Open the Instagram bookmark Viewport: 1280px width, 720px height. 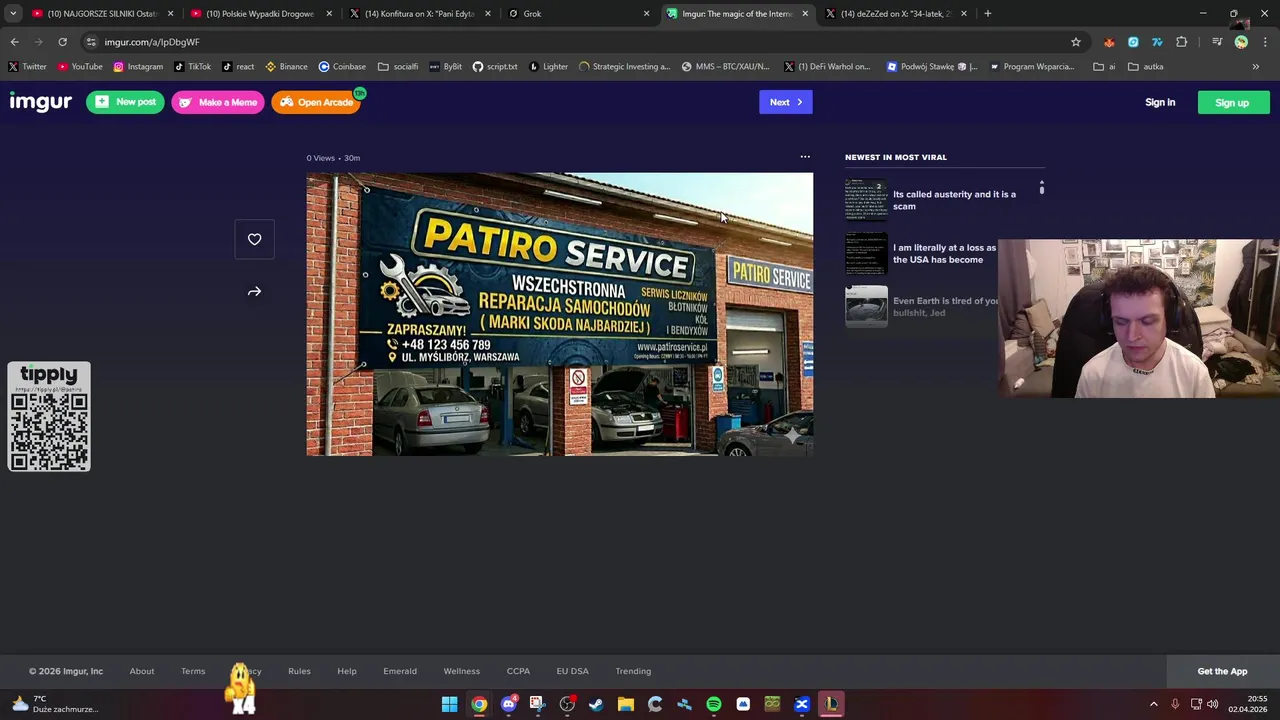(x=138, y=67)
